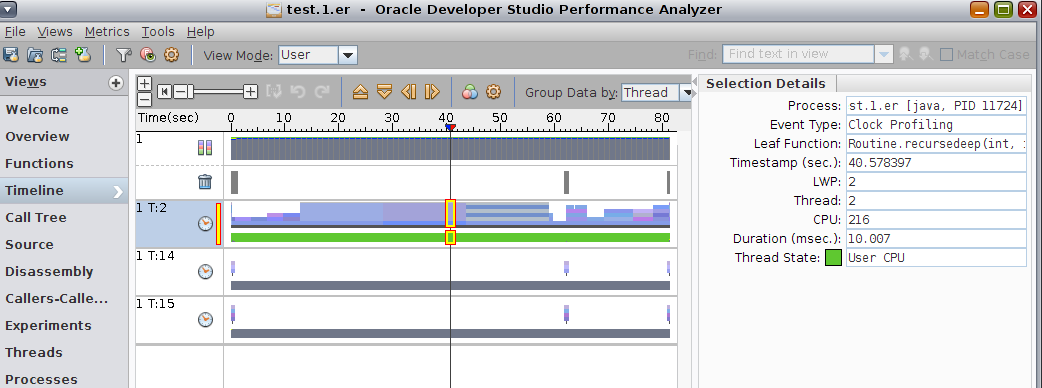
Task: Click minus button on zoom slider
Action: point(181,92)
